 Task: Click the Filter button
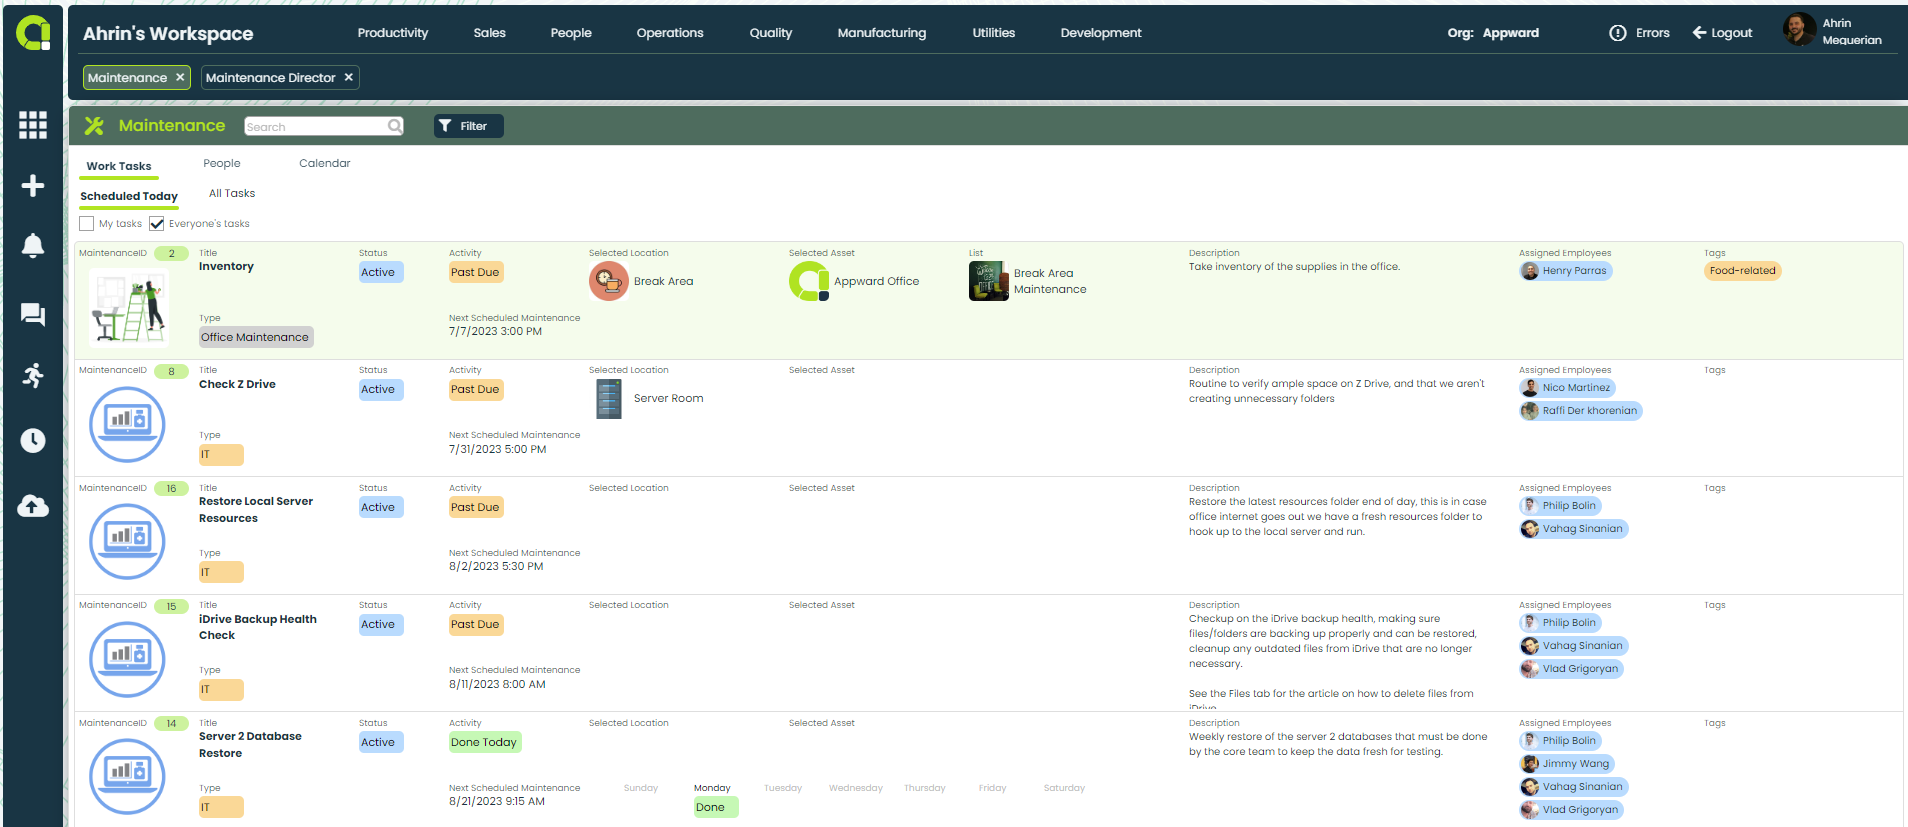[x=469, y=126]
